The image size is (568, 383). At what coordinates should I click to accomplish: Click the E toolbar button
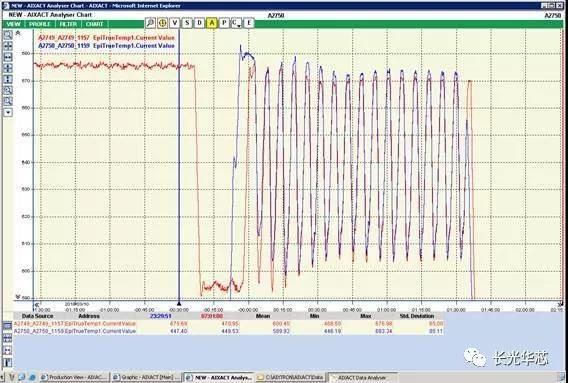click(249, 23)
